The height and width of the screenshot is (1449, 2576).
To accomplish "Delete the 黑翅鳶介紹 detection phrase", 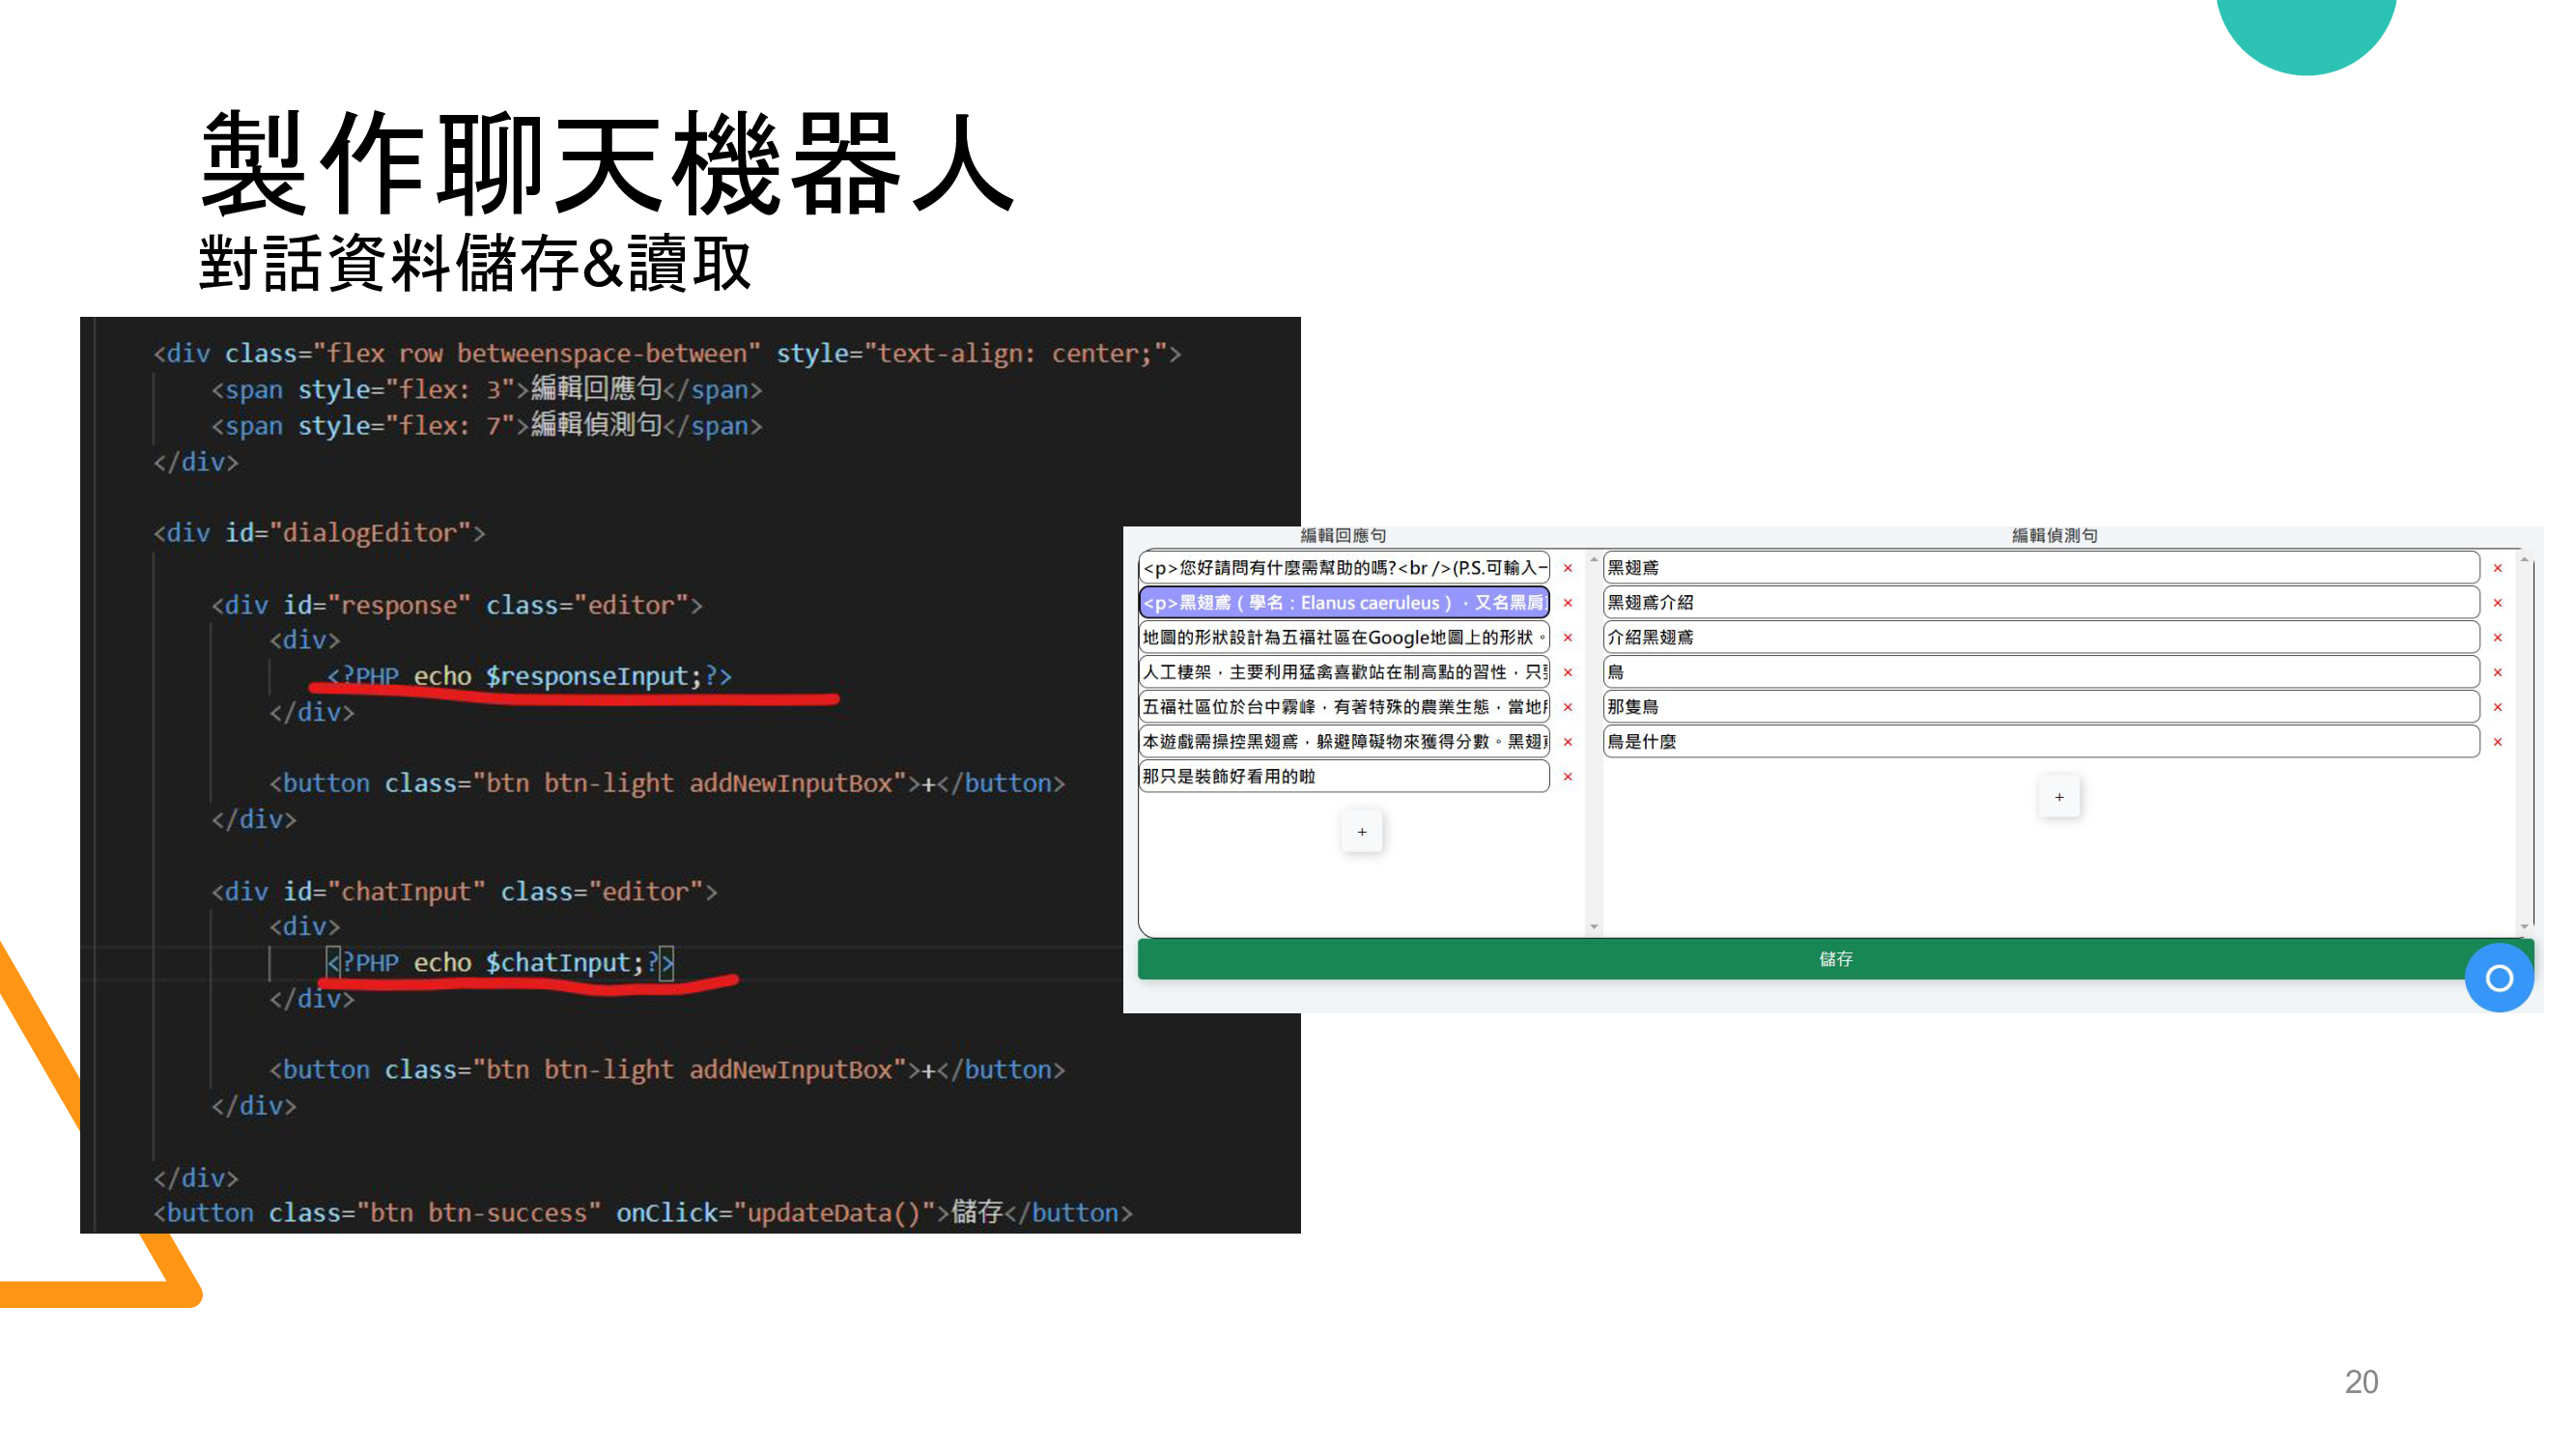I will [x=2497, y=603].
